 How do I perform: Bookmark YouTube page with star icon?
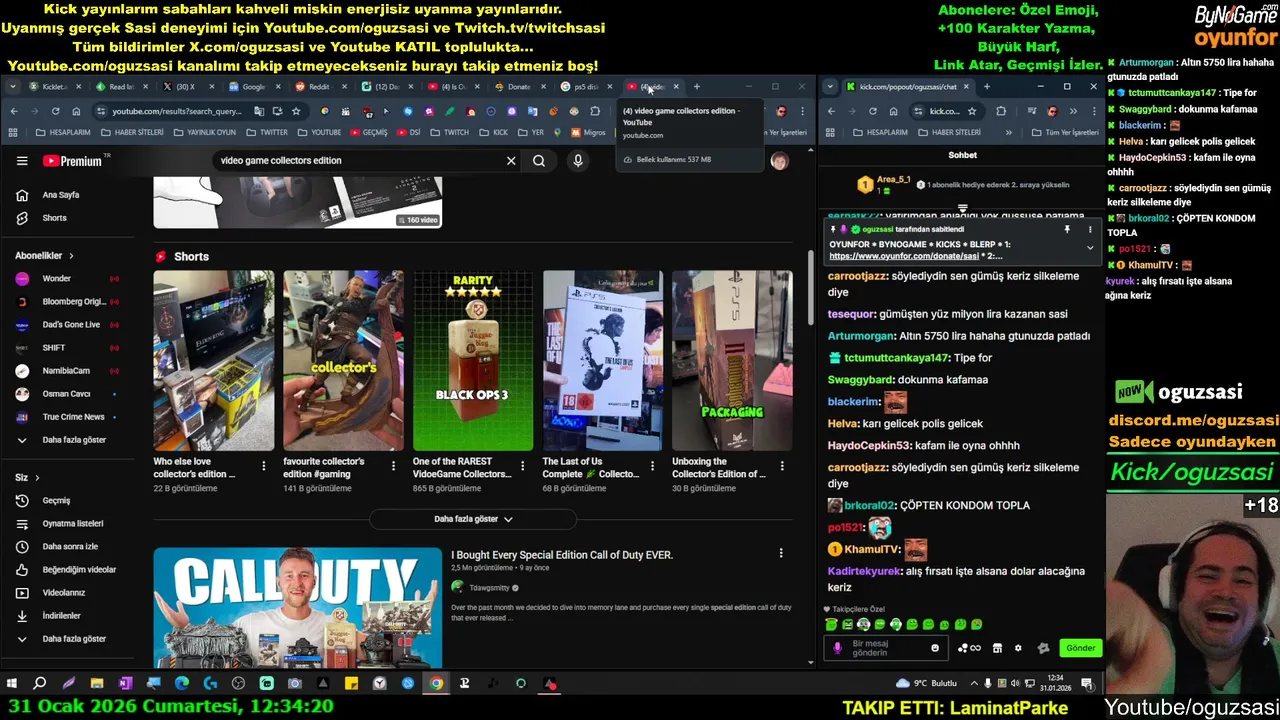coord(296,111)
